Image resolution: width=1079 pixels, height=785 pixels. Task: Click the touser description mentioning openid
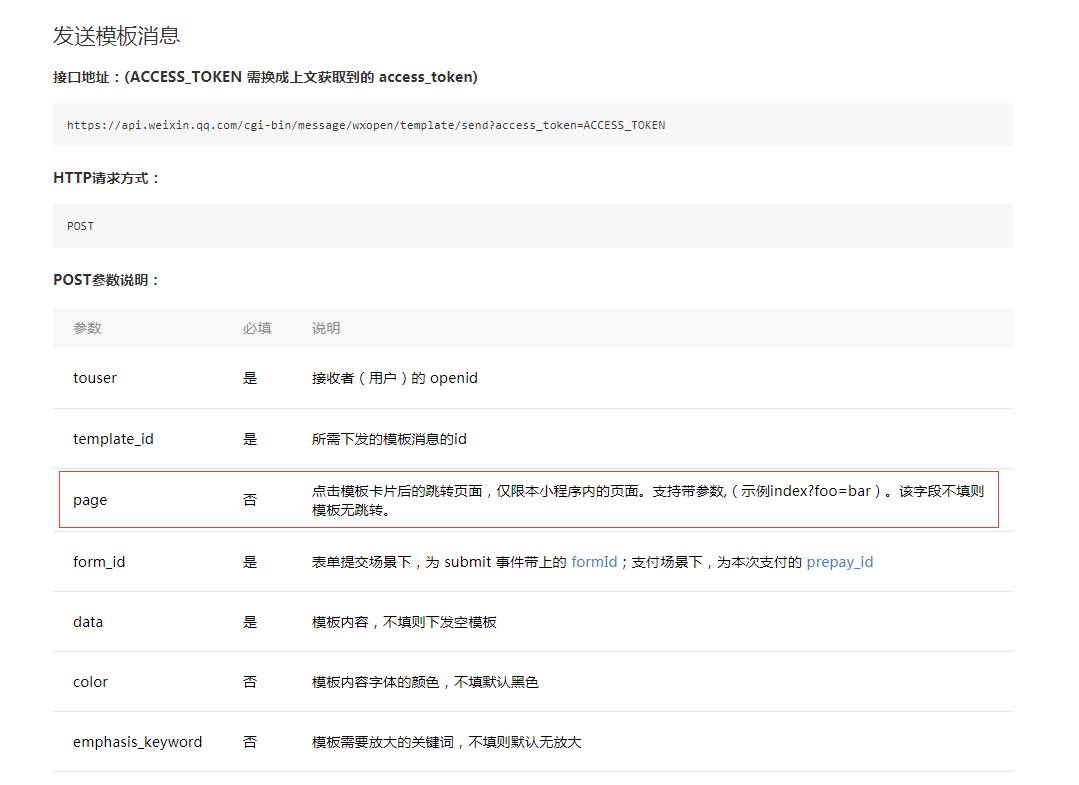[395, 378]
